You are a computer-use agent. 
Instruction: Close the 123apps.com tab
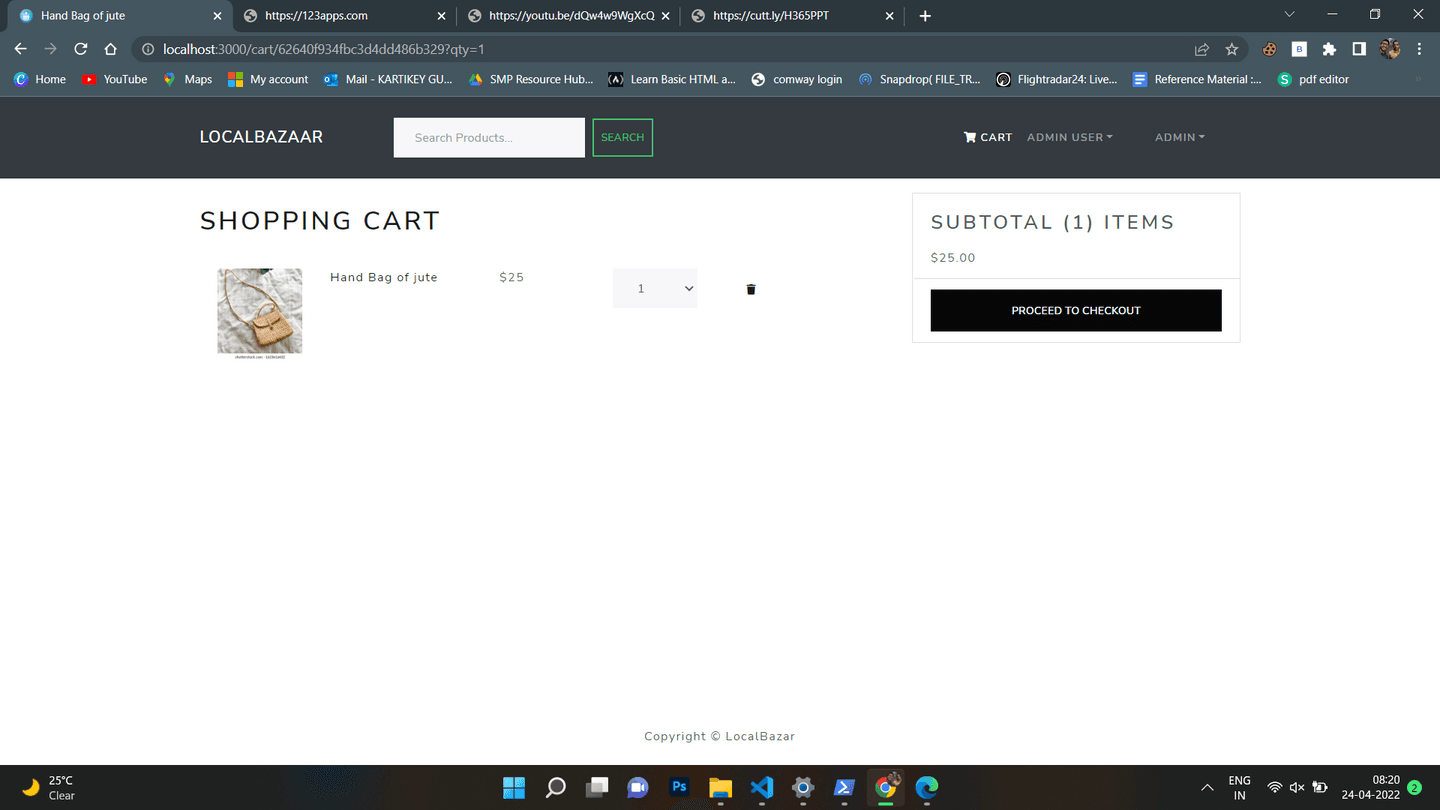point(441,16)
